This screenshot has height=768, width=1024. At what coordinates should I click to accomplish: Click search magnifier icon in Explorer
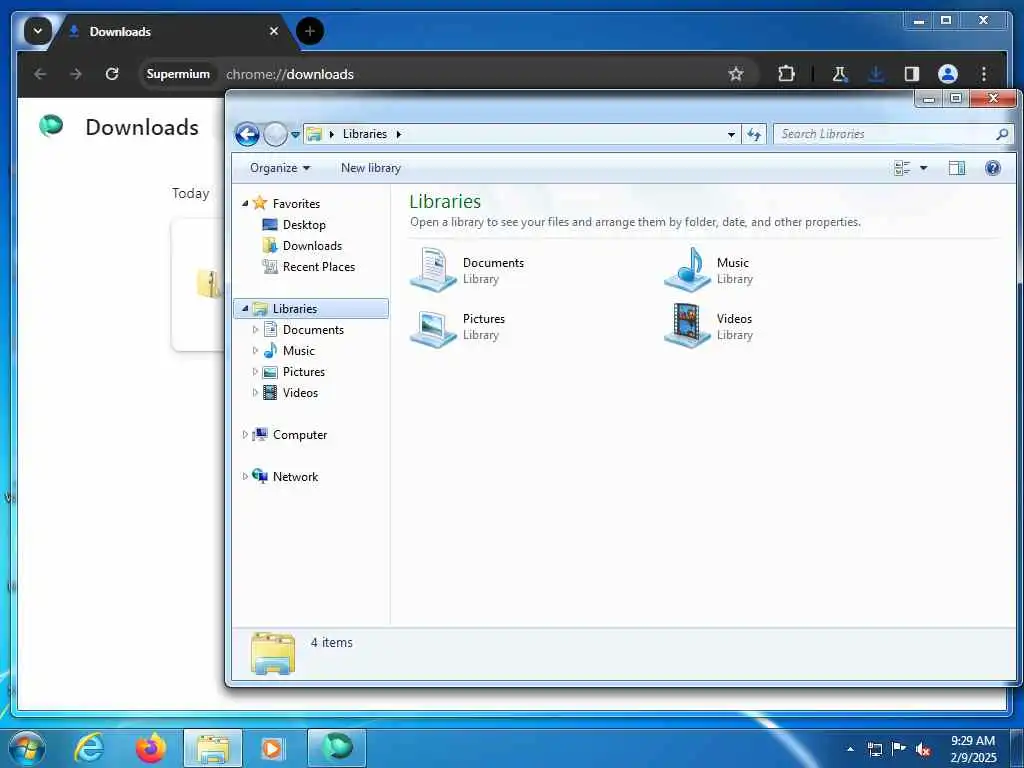point(1002,134)
